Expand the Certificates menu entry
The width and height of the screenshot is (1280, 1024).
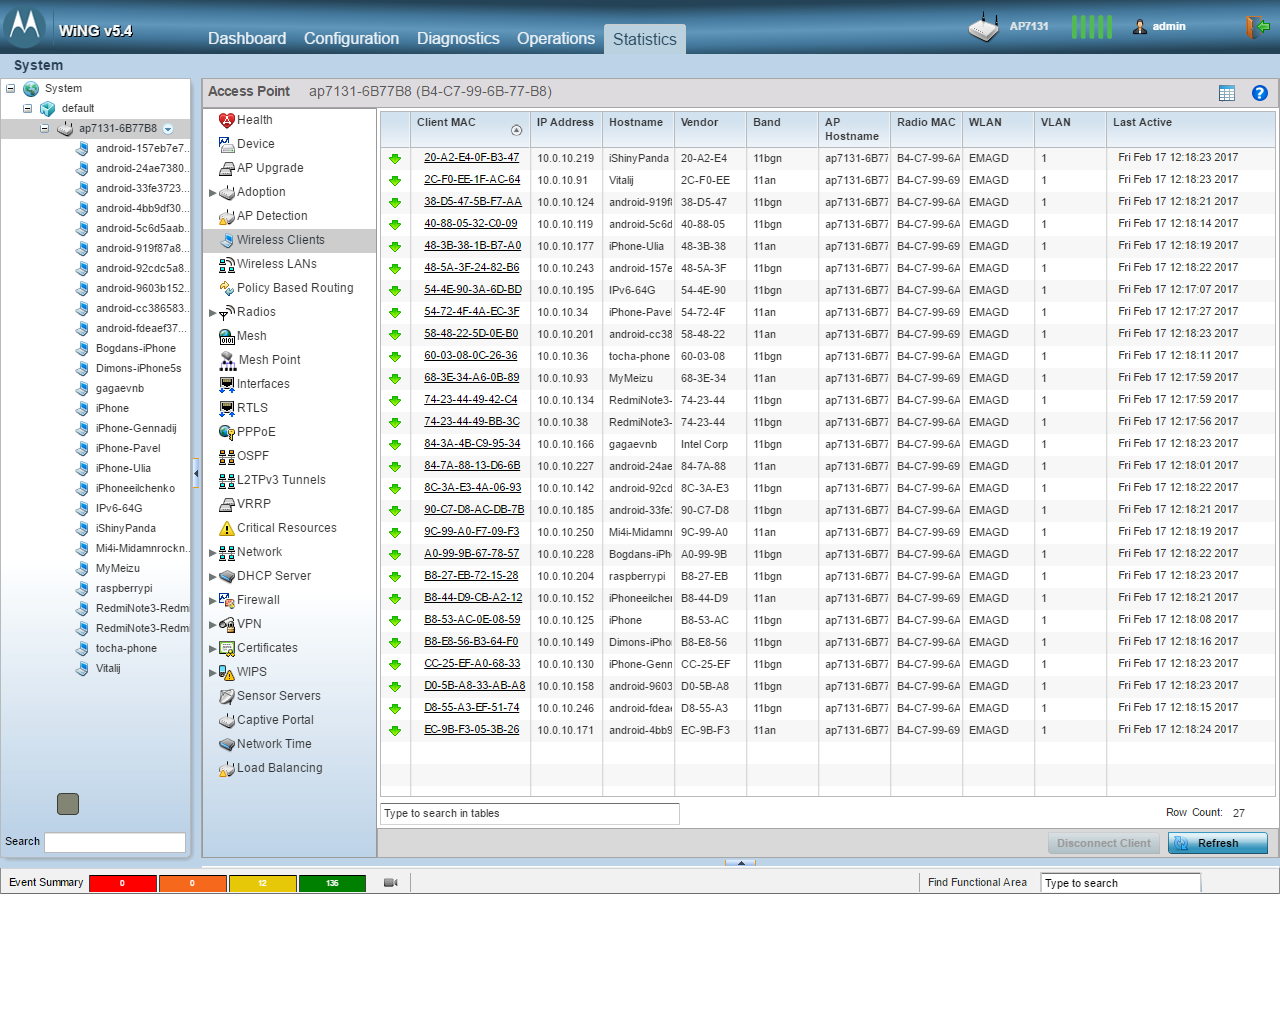coord(212,649)
